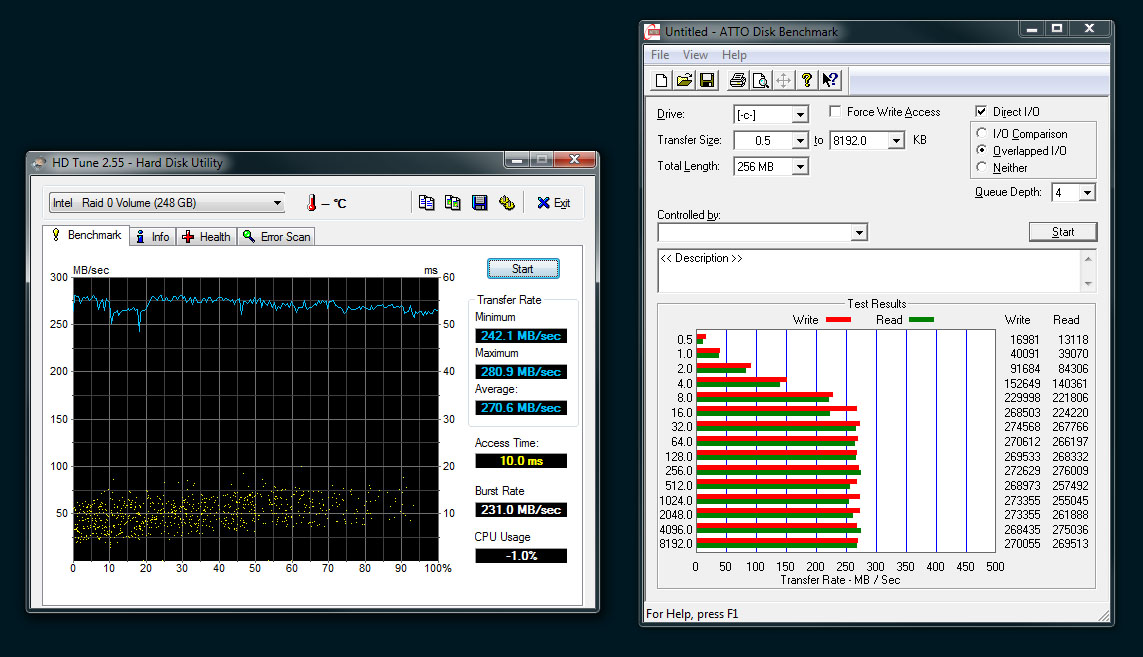The width and height of the screenshot is (1143, 657).
Task: Select the I/O Comparison radio button
Action: coord(983,134)
